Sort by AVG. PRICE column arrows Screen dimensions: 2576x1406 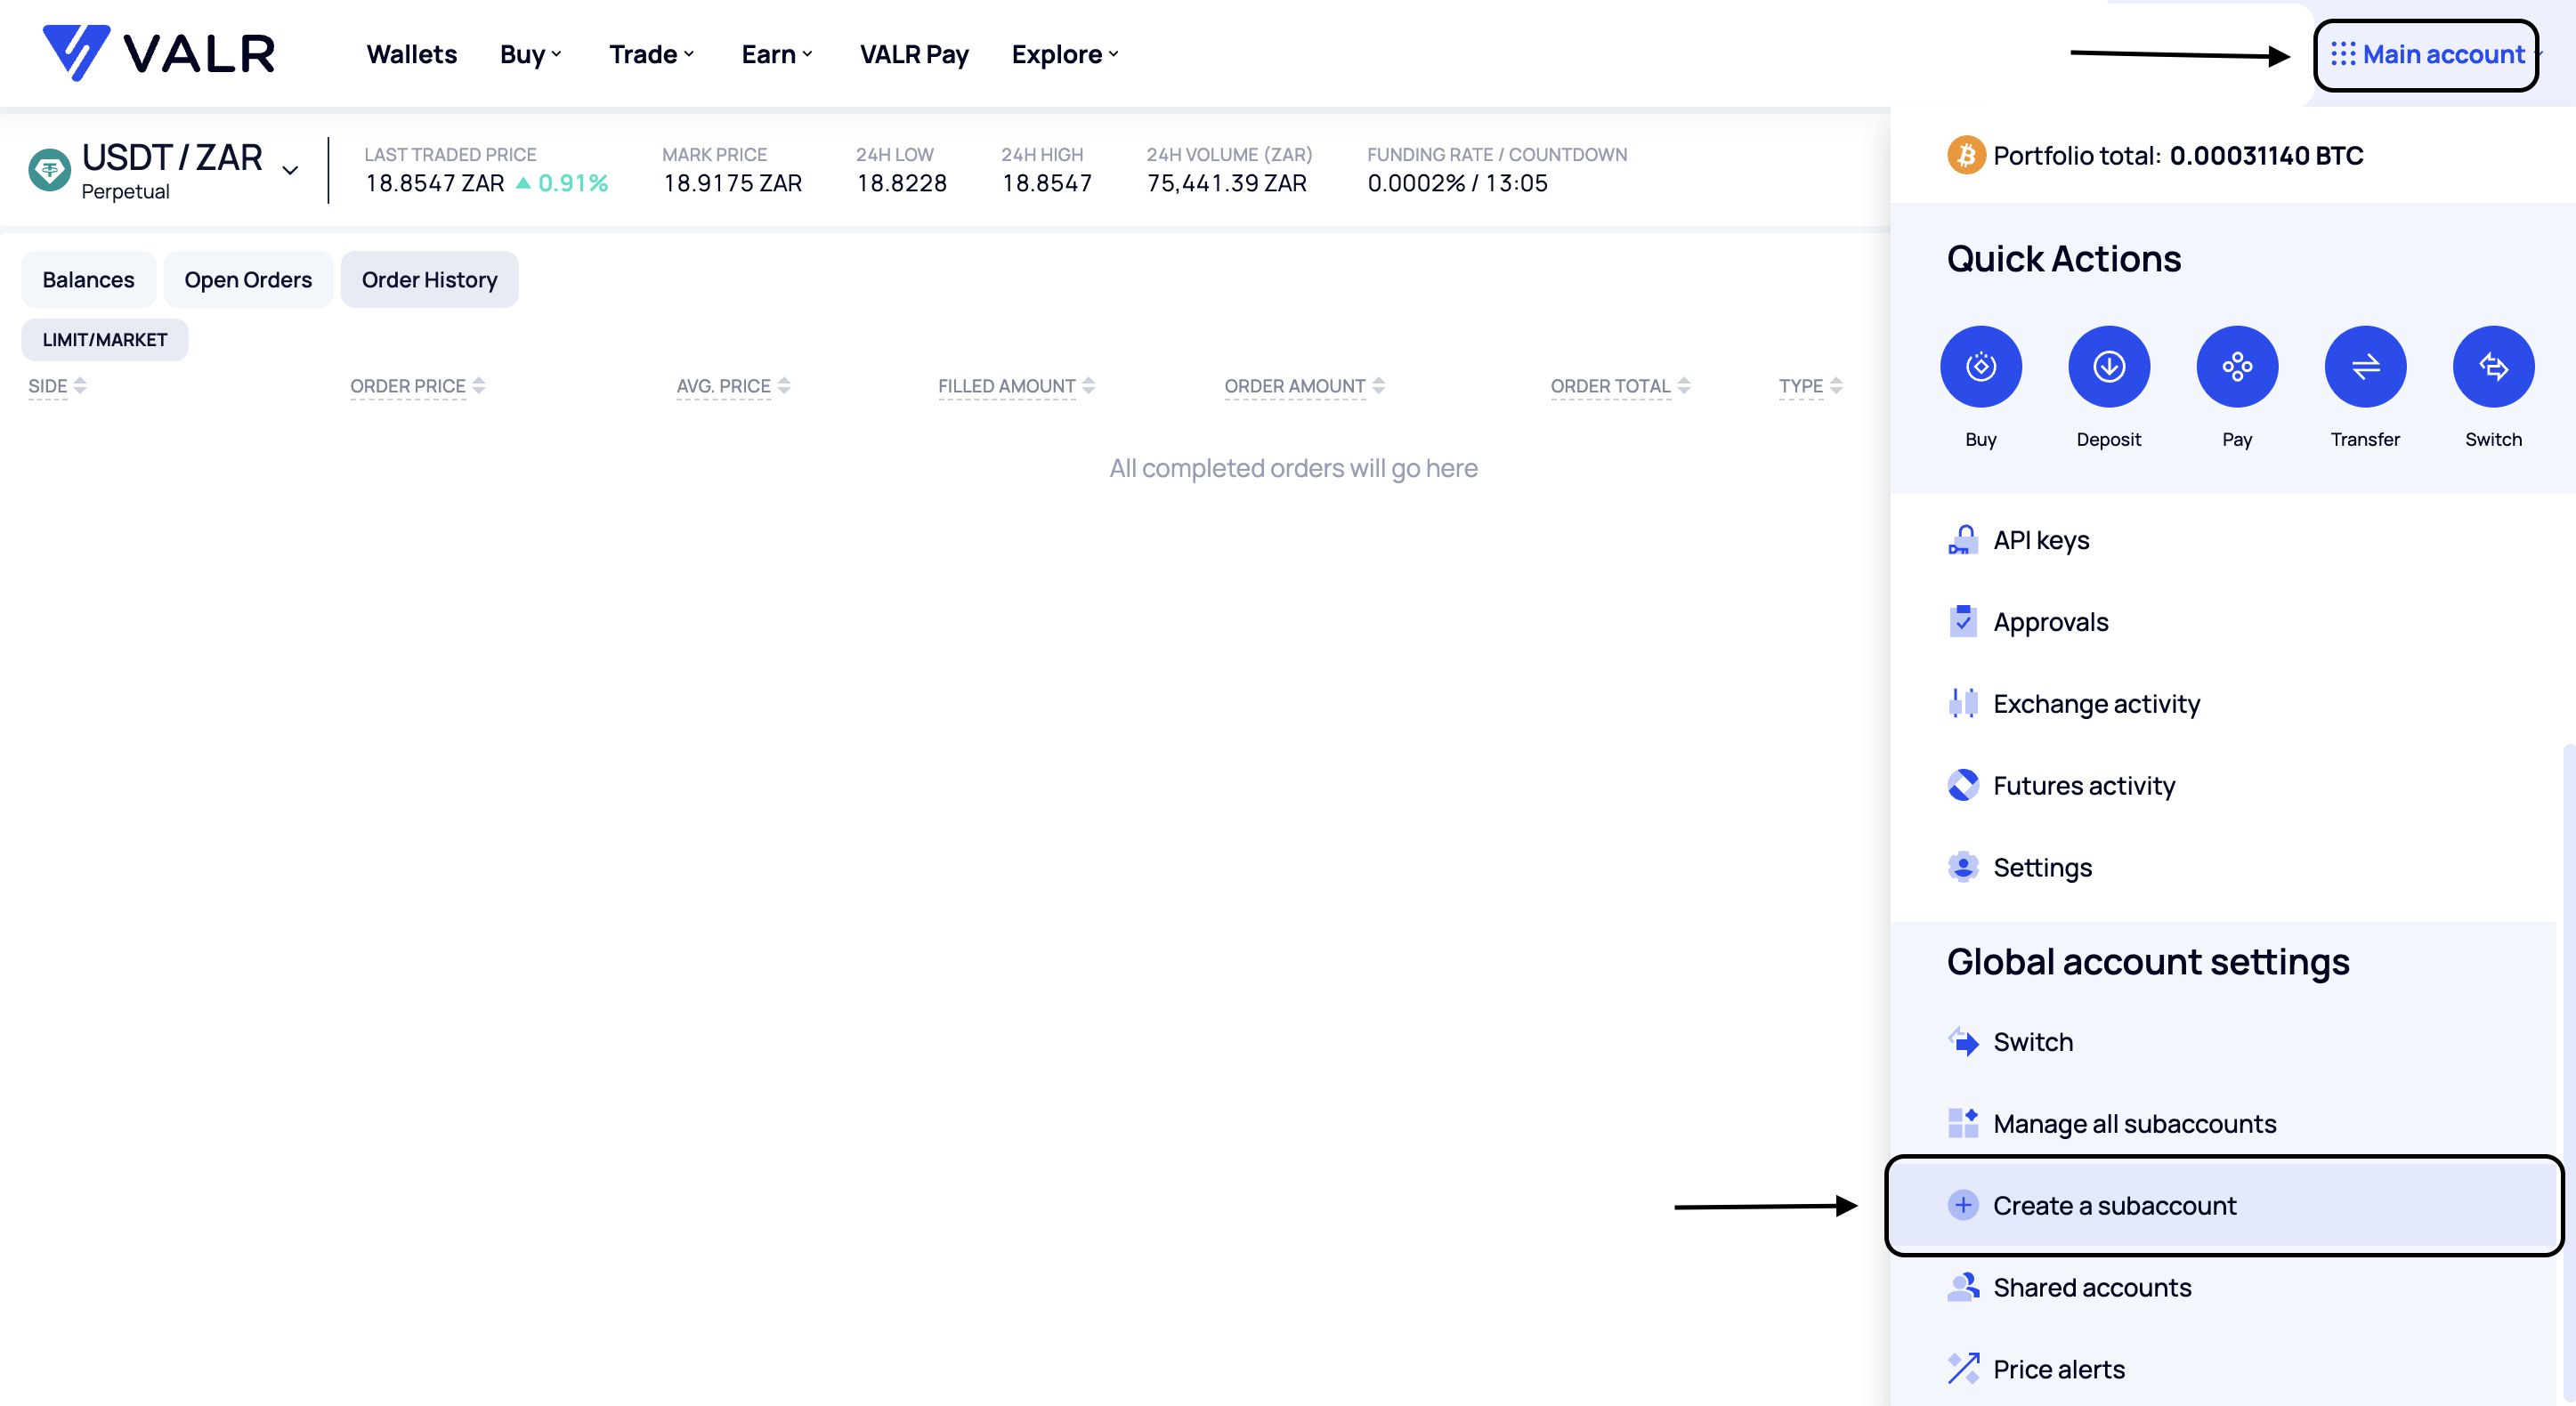pos(784,386)
